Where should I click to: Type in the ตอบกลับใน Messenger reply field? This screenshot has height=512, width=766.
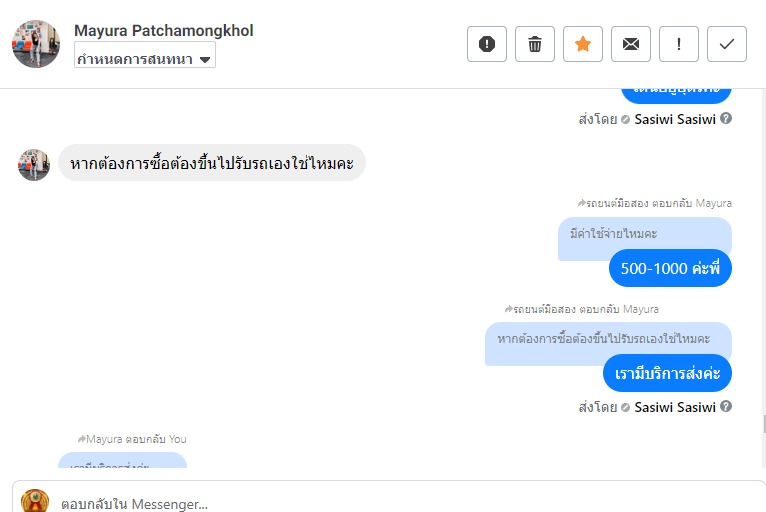coord(400,503)
